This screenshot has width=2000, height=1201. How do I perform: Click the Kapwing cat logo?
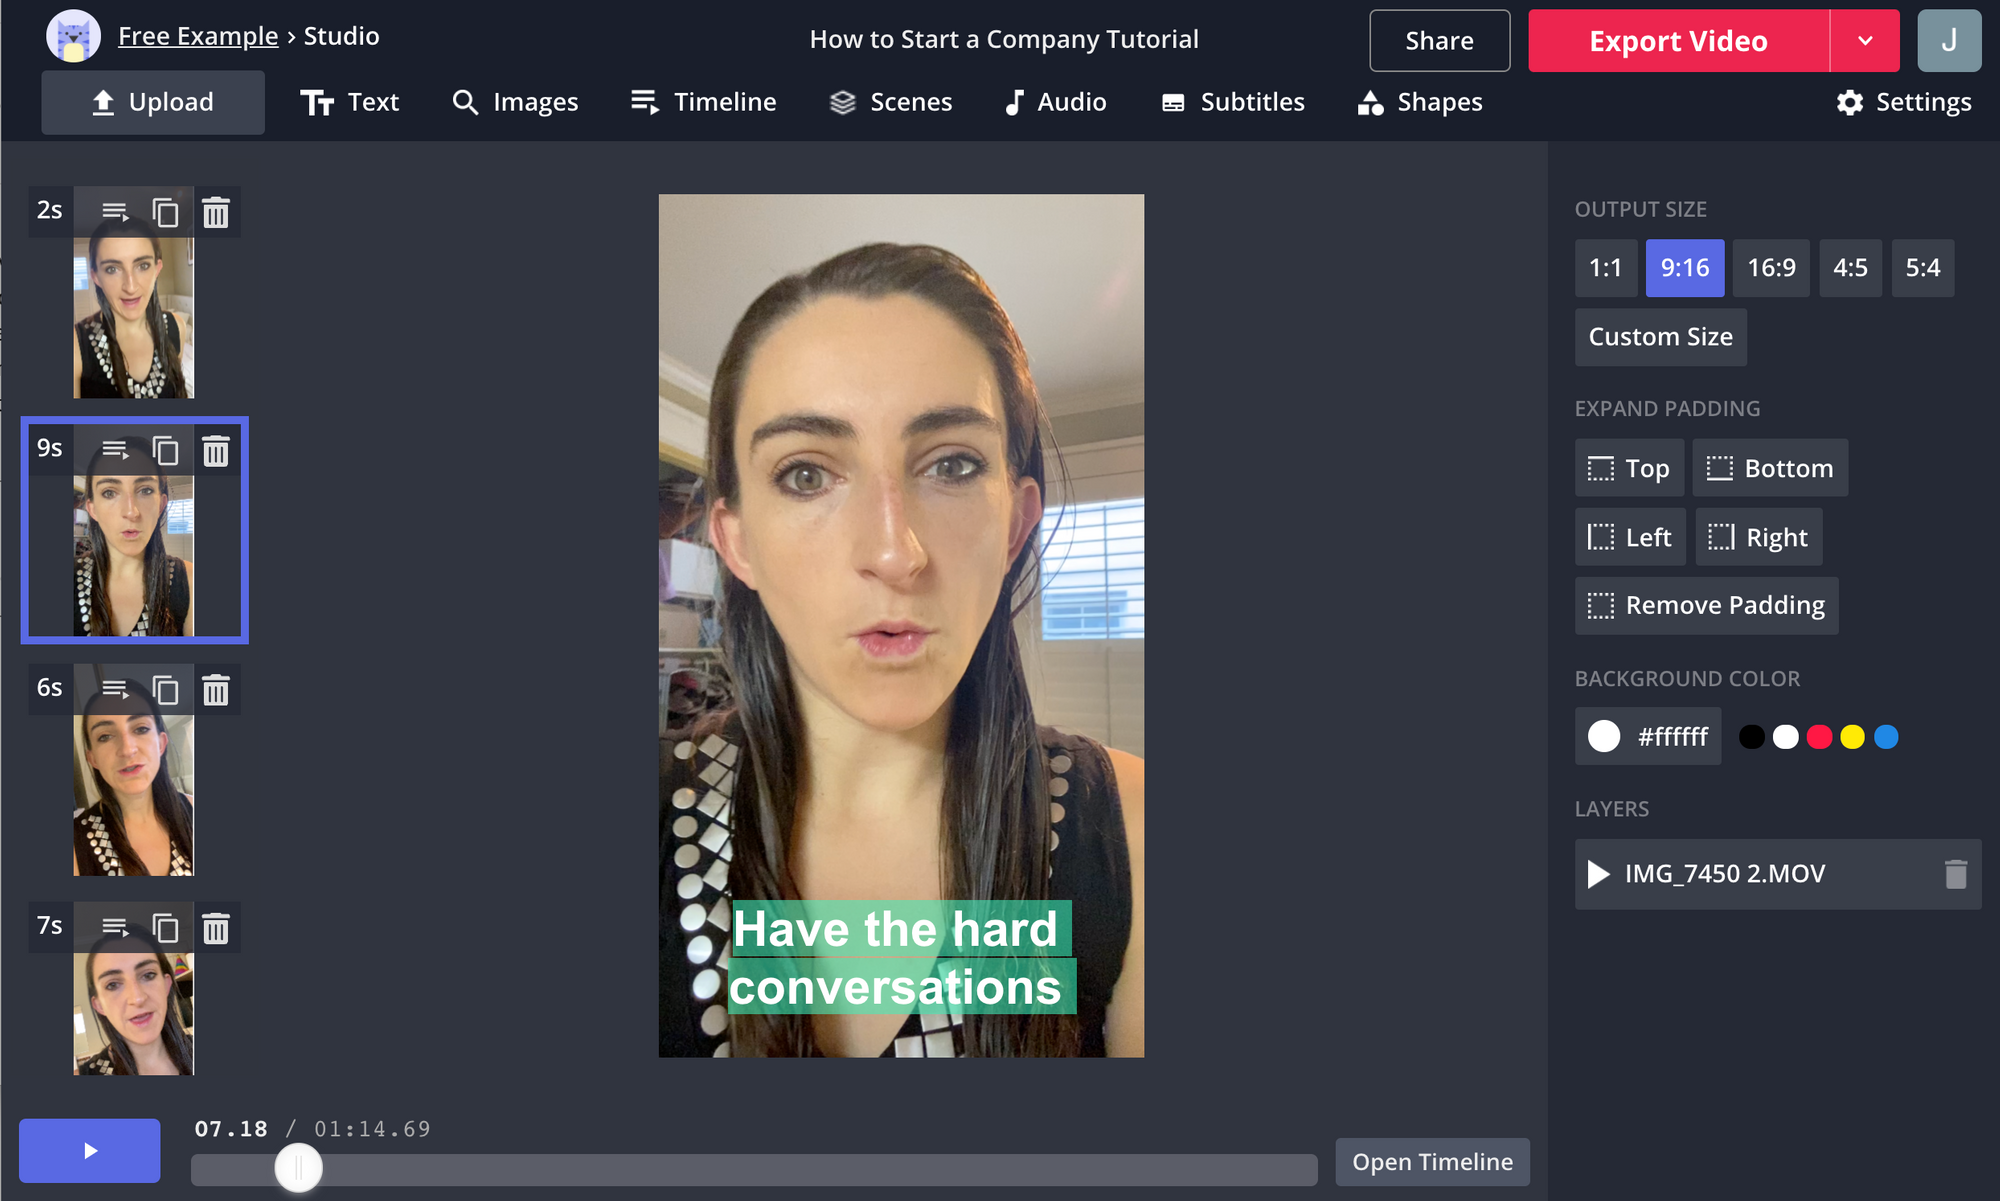[x=73, y=37]
